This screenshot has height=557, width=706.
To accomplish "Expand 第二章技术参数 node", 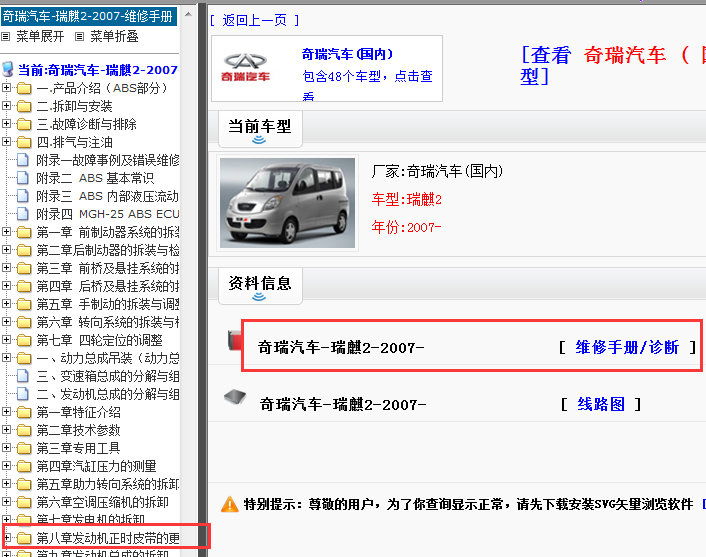I will coord(6,430).
